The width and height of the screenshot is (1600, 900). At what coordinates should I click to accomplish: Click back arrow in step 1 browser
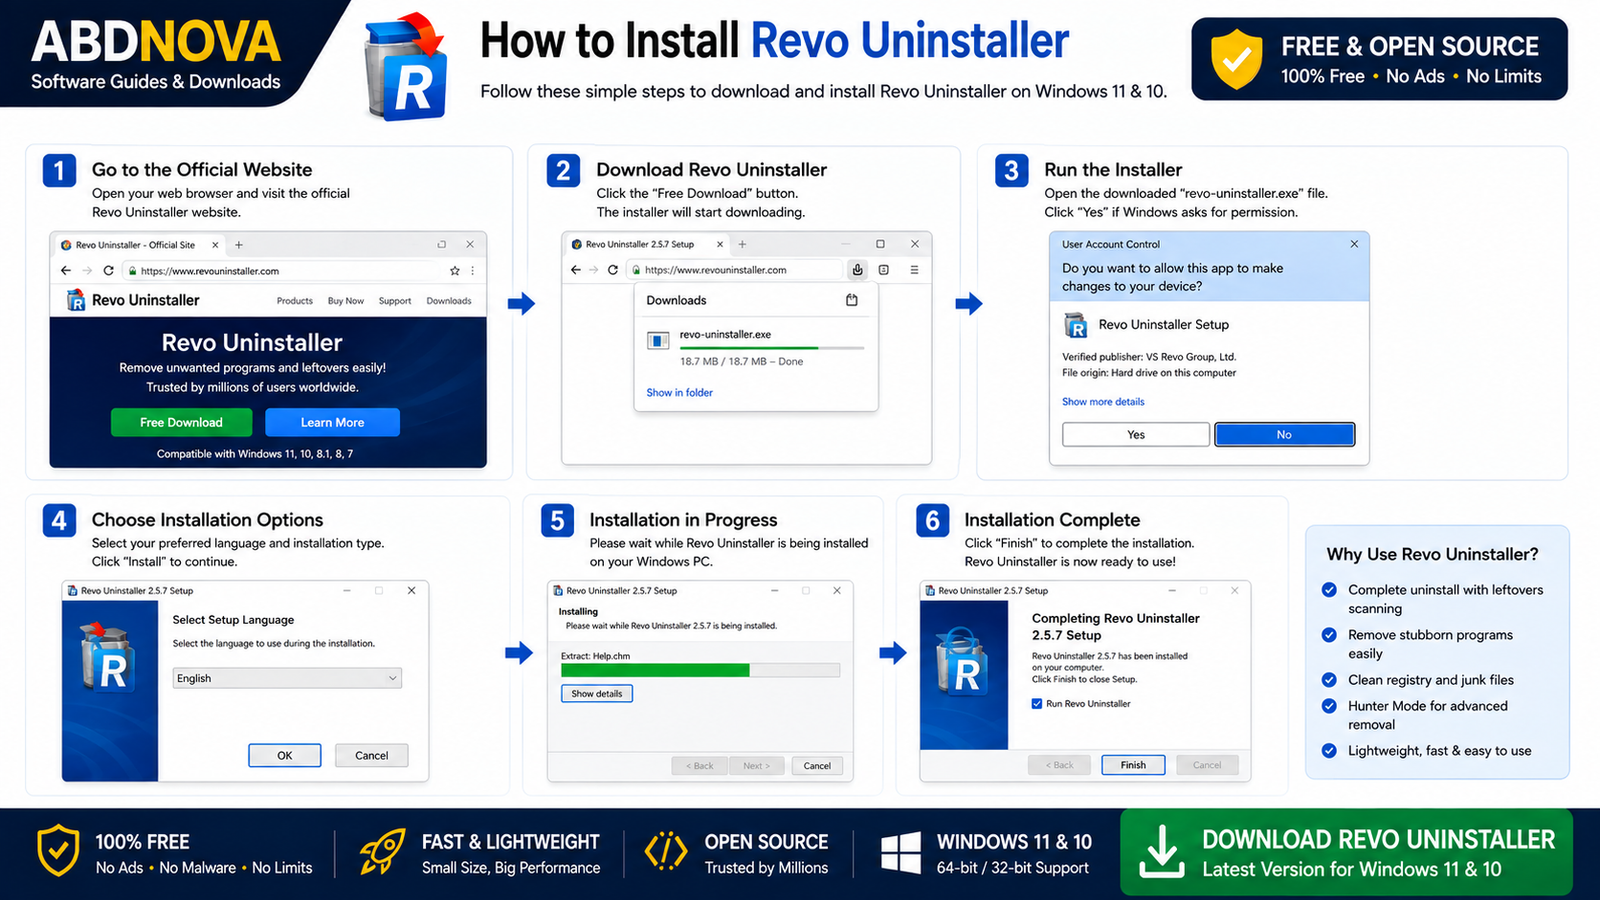point(66,271)
